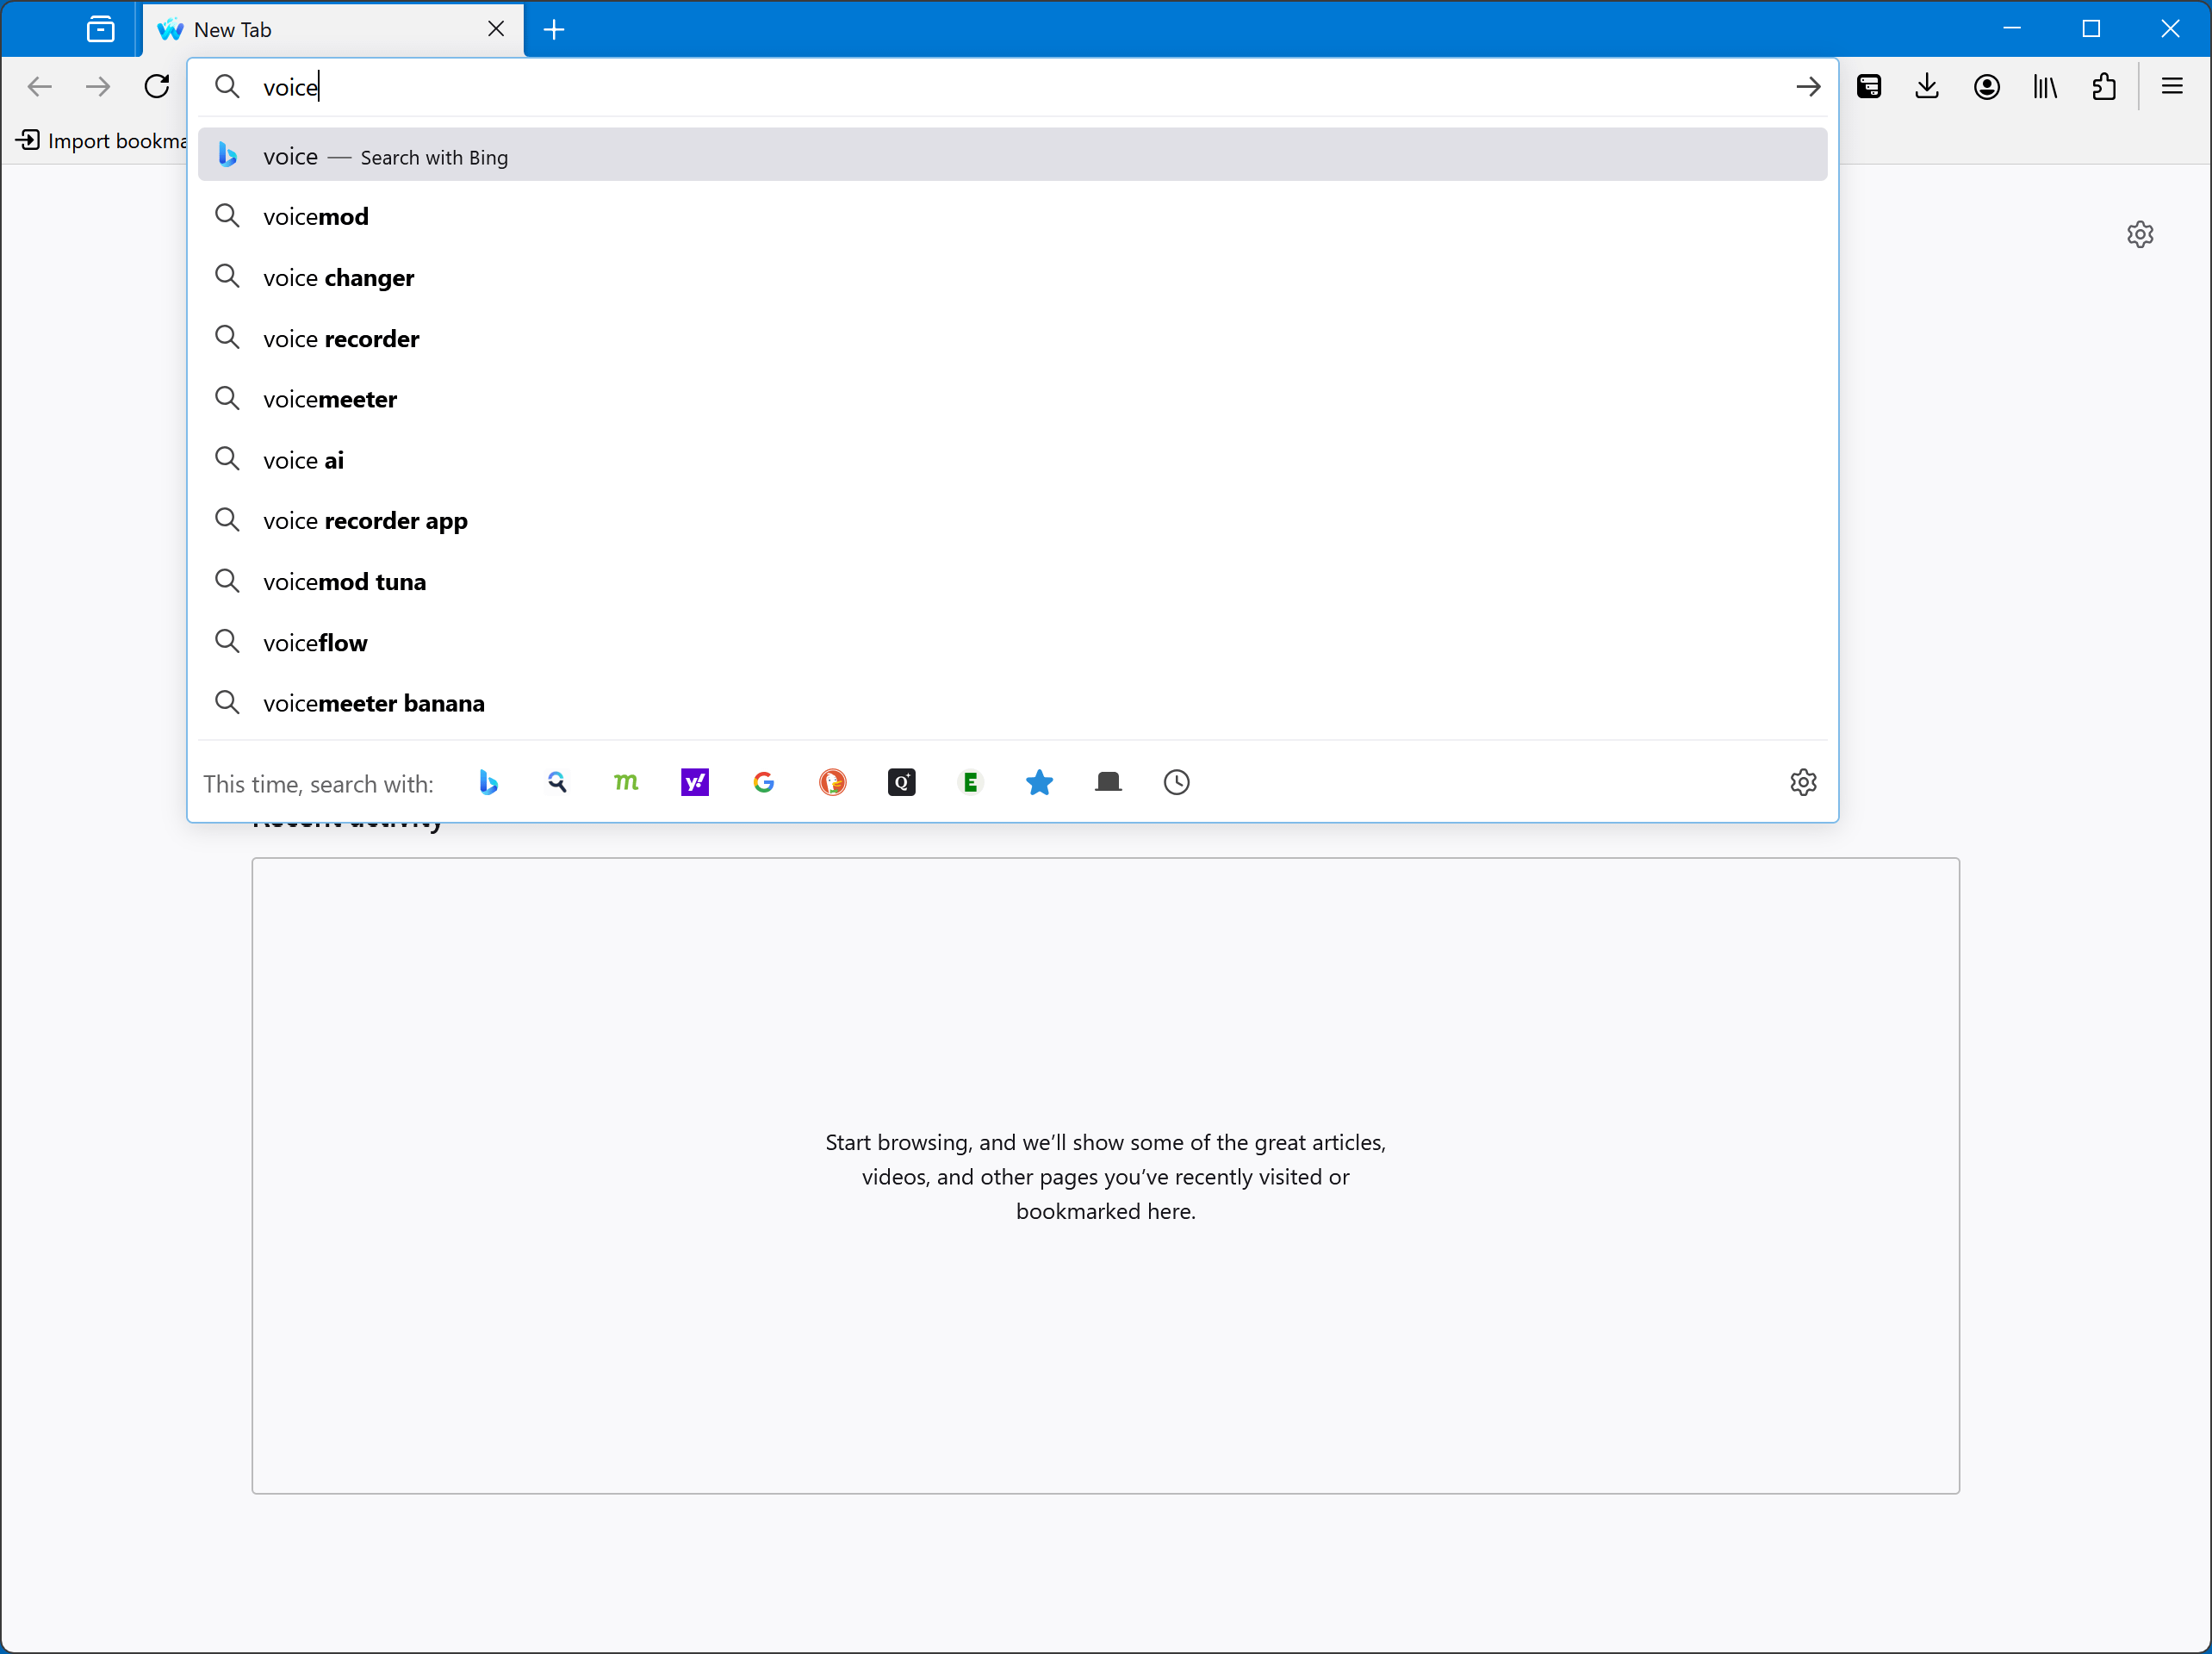Viewport: 2212px width, 1654px height.
Task: Open the application hamburger menu
Action: point(2172,87)
